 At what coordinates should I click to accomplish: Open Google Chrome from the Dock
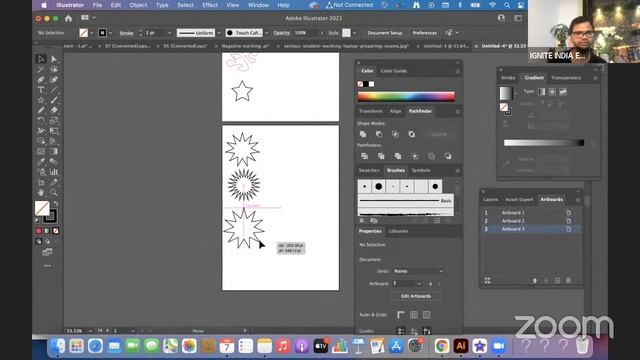click(442, 346)
